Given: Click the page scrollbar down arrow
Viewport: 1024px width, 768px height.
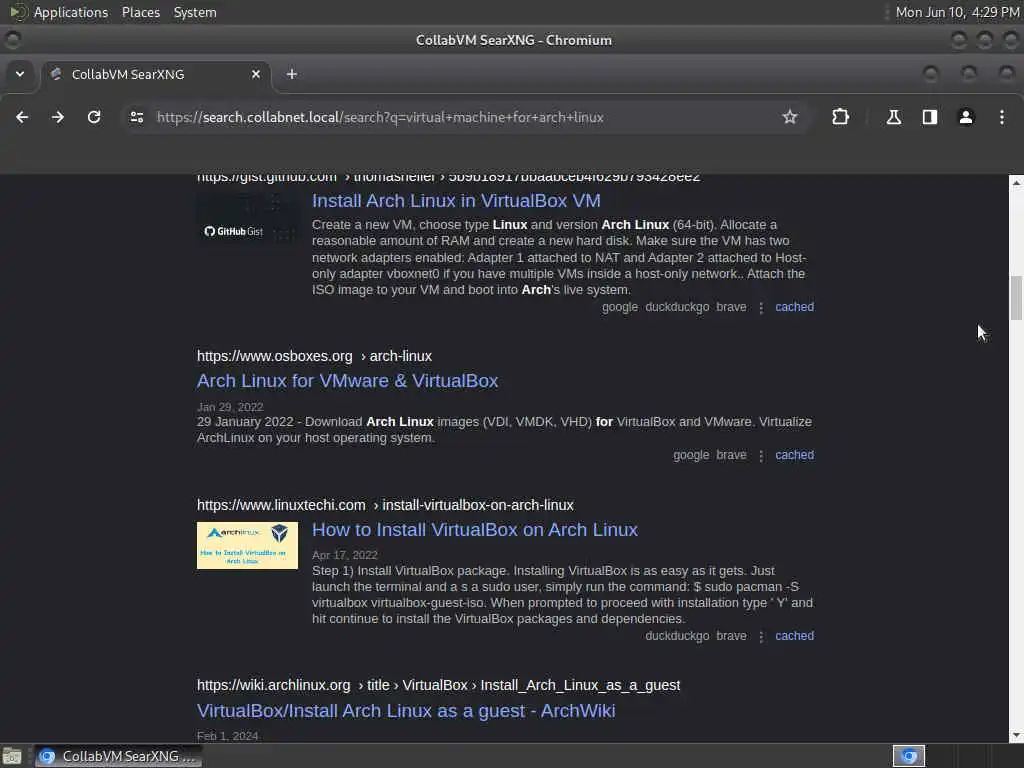Looking at the screenshot, I should coord(1016,736).
